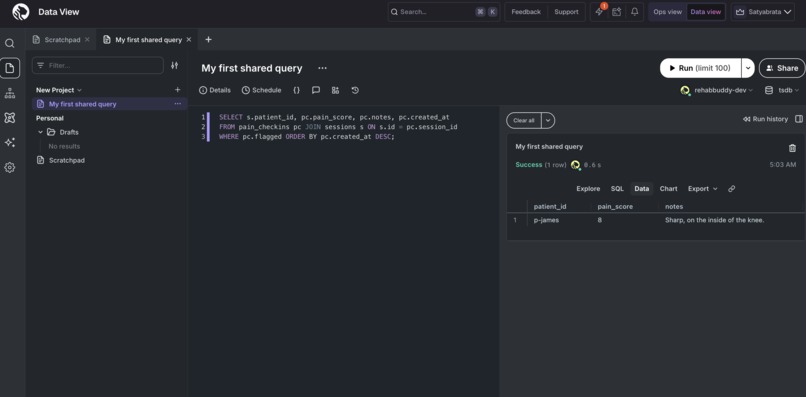The height and width of the screenshot is (397, 806).
Task: Open the Explore results tab
Action: tap(588, 189)
